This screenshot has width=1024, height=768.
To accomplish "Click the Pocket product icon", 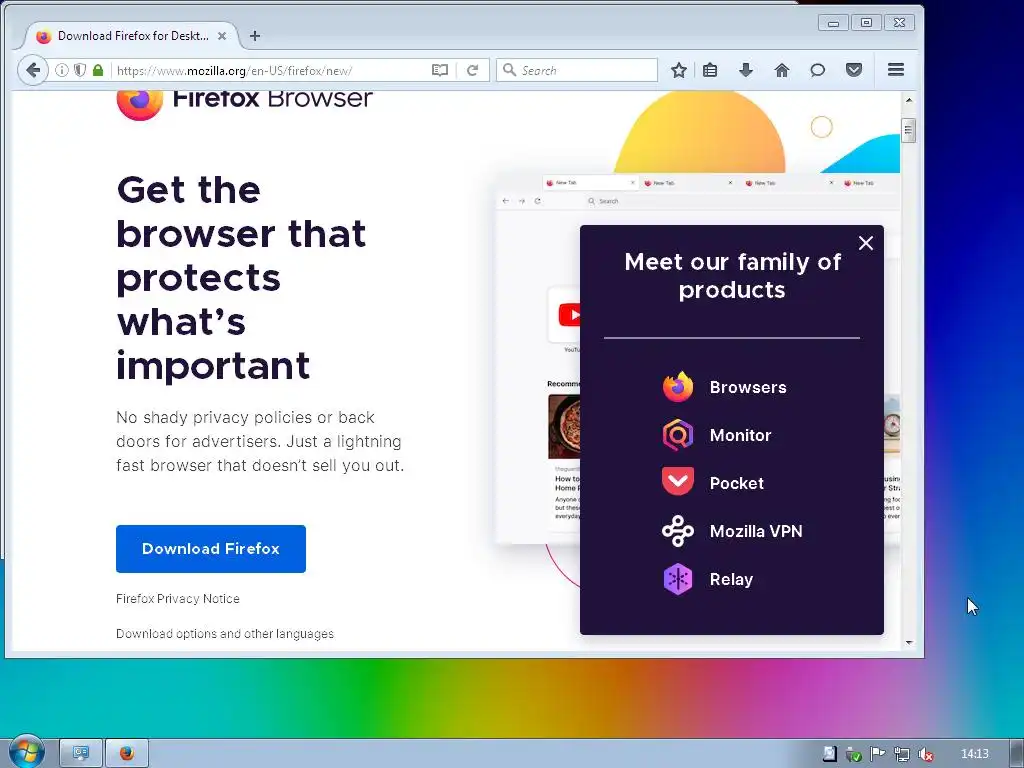I will pyautogui.click(x=678, y=481).
